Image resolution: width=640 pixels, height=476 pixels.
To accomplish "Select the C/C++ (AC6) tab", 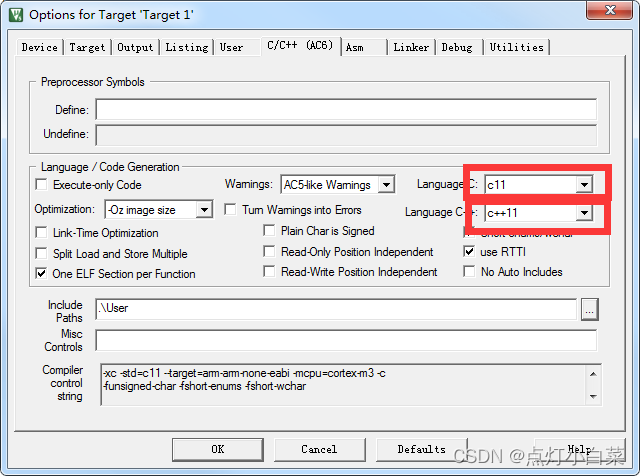I will (x=300, y=45).
